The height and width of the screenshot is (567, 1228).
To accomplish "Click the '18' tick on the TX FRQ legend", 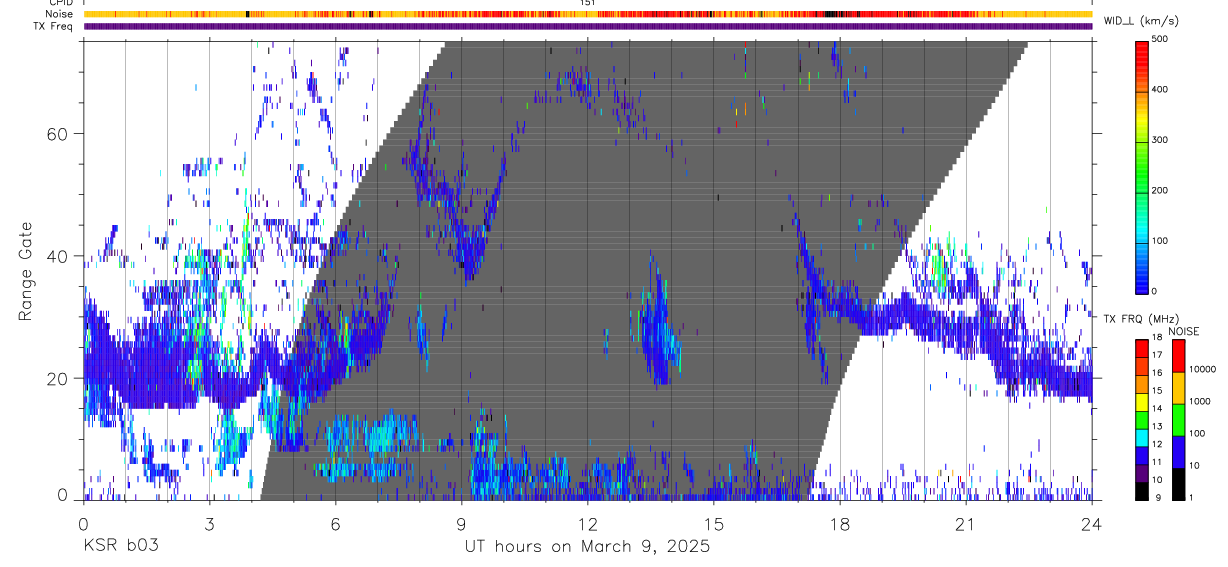I will pyautogui.click(x=1157, y=337).
